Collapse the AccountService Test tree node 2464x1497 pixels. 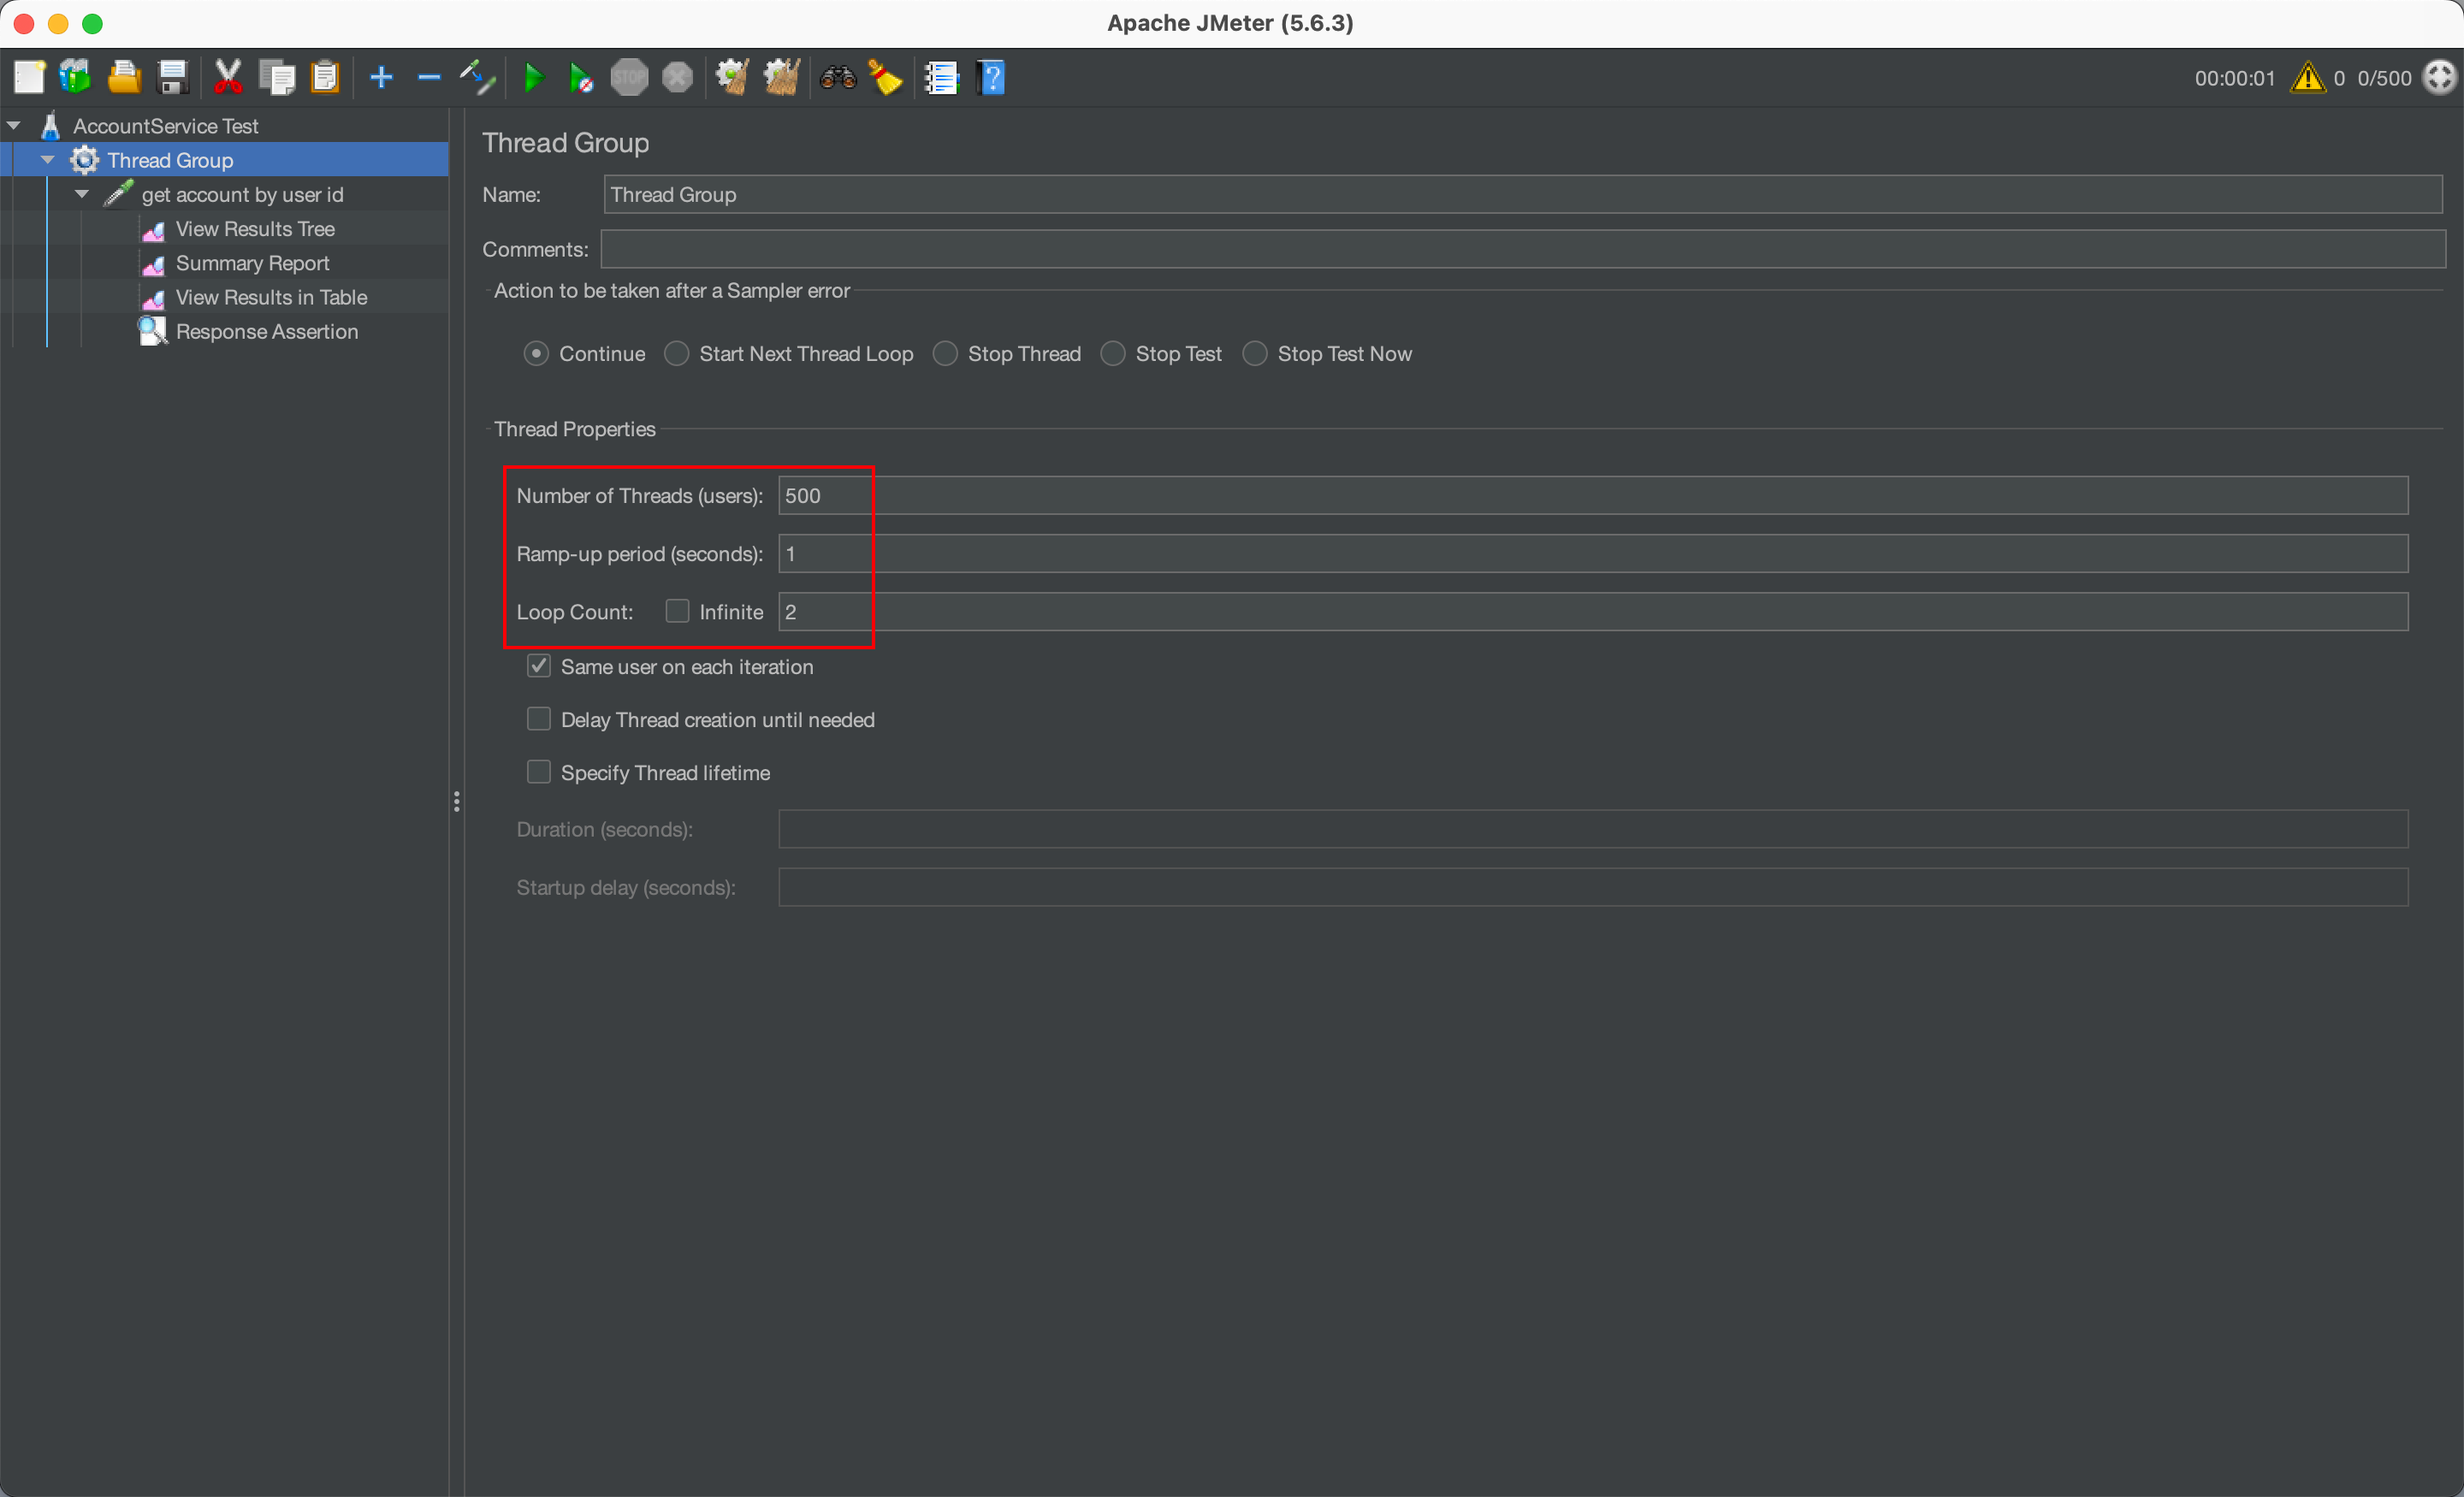[x=14, y=126]
